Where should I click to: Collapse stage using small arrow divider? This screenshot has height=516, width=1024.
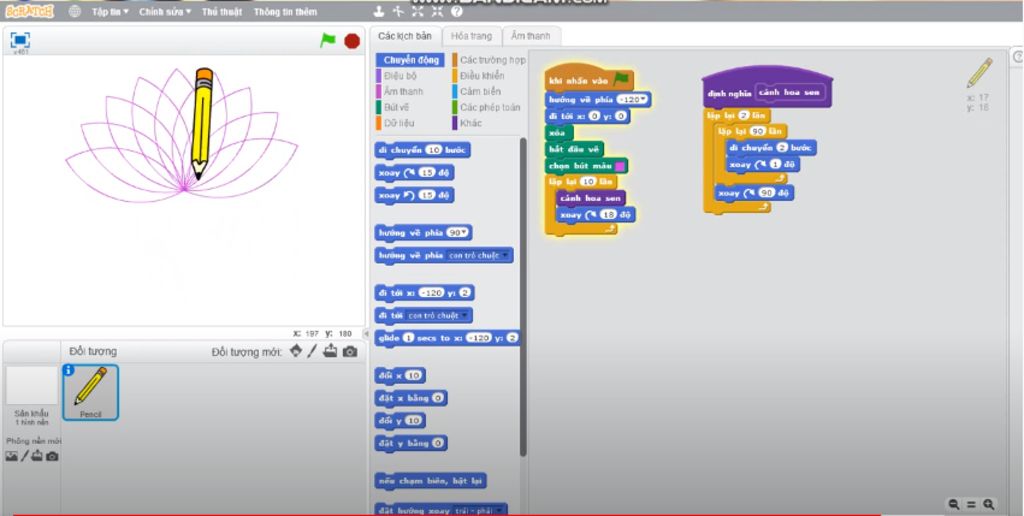tap(366, 333)
